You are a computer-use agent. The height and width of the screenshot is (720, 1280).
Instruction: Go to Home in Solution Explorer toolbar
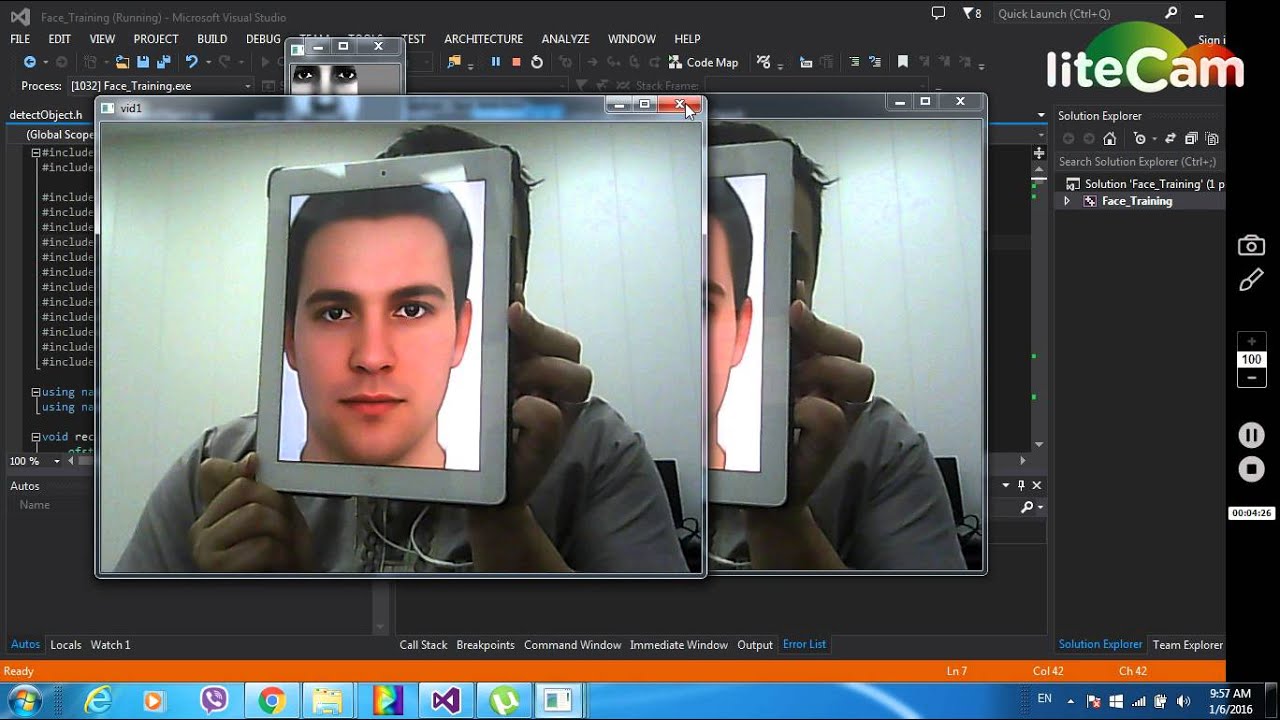(x=1109, y=139)
